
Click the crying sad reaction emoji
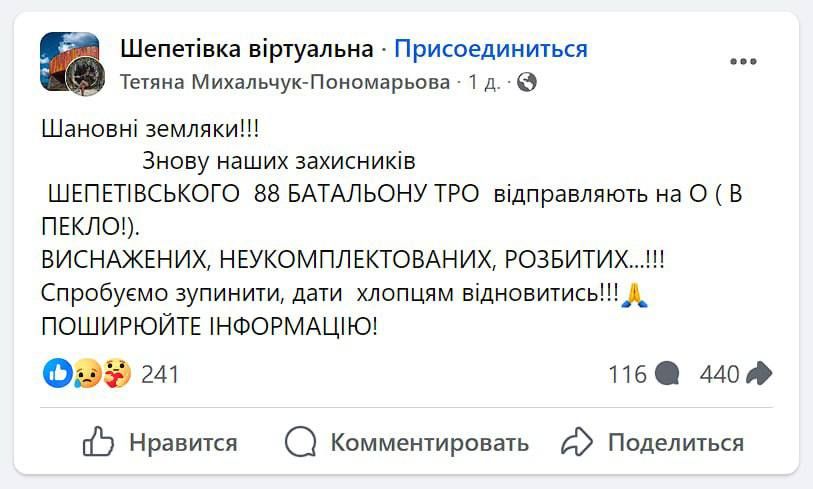(x=87, y=374)
